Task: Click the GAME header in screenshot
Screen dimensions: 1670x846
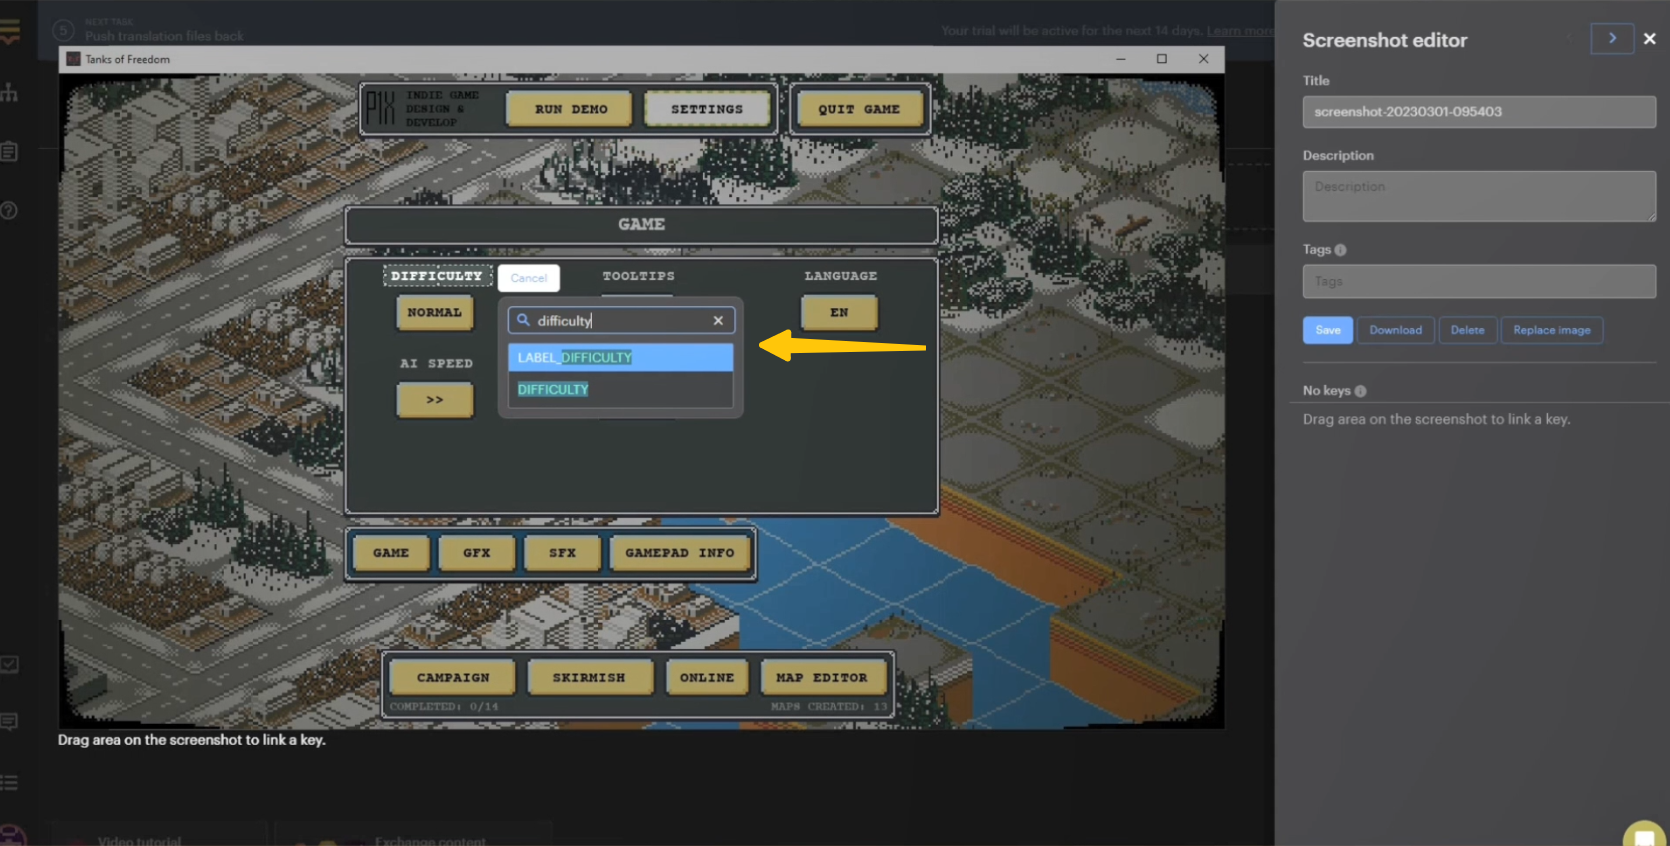Action: [641, 225]
